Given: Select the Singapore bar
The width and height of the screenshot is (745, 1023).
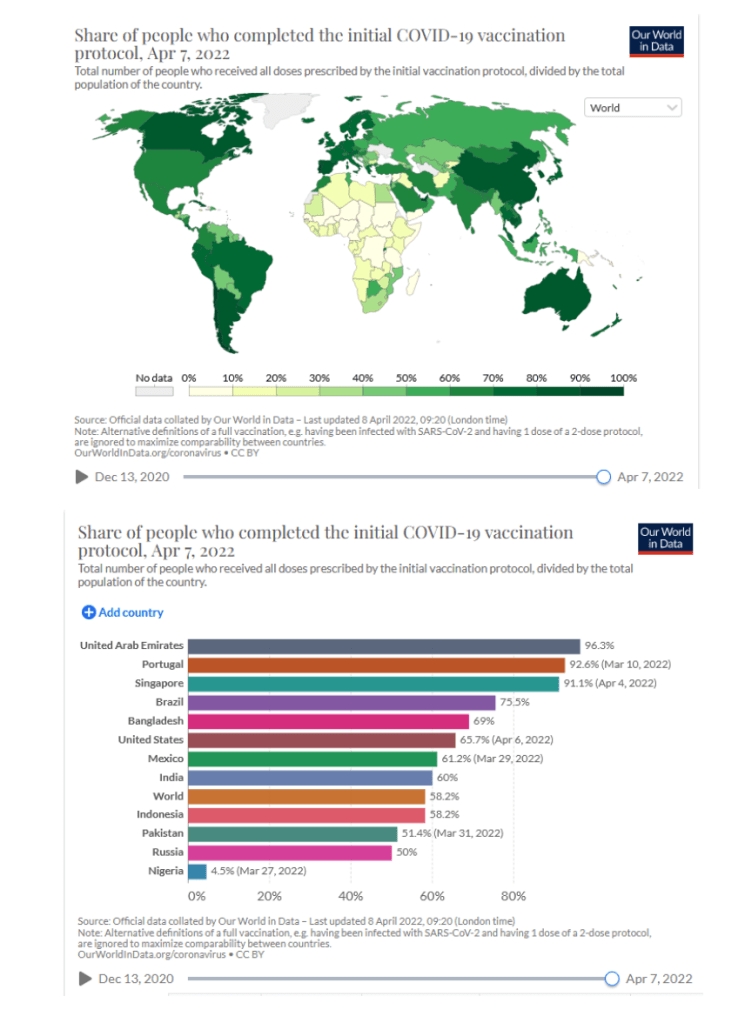Looking at the screenshot, I should (x=373, y=684).
